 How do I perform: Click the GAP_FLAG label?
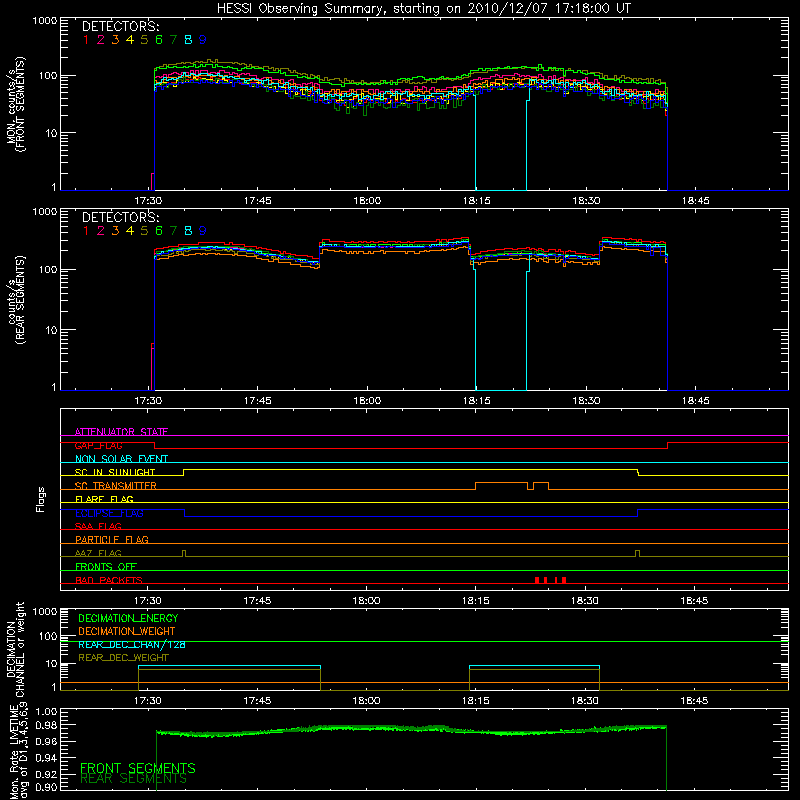98,445
